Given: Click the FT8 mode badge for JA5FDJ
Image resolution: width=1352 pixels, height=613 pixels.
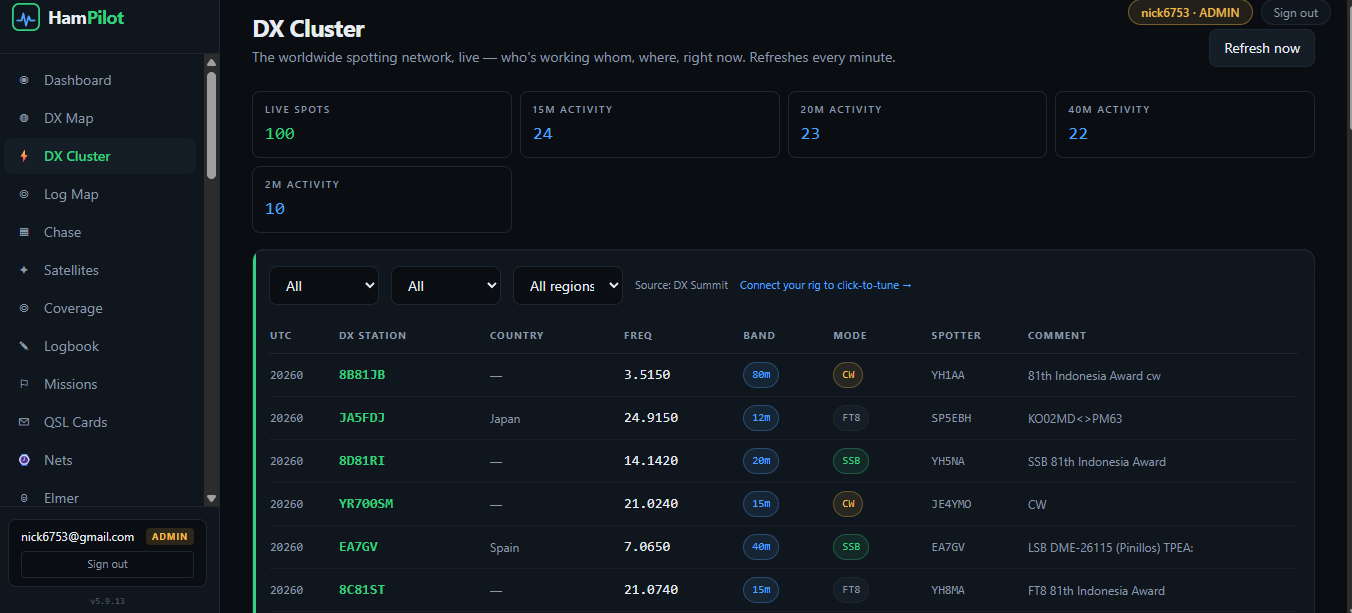Looking at the screenshot, I should click(x=851, y=418).
